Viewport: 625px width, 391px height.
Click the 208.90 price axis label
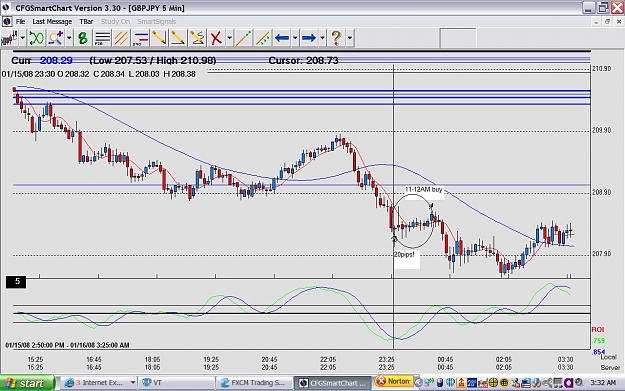tap(601, 193)
